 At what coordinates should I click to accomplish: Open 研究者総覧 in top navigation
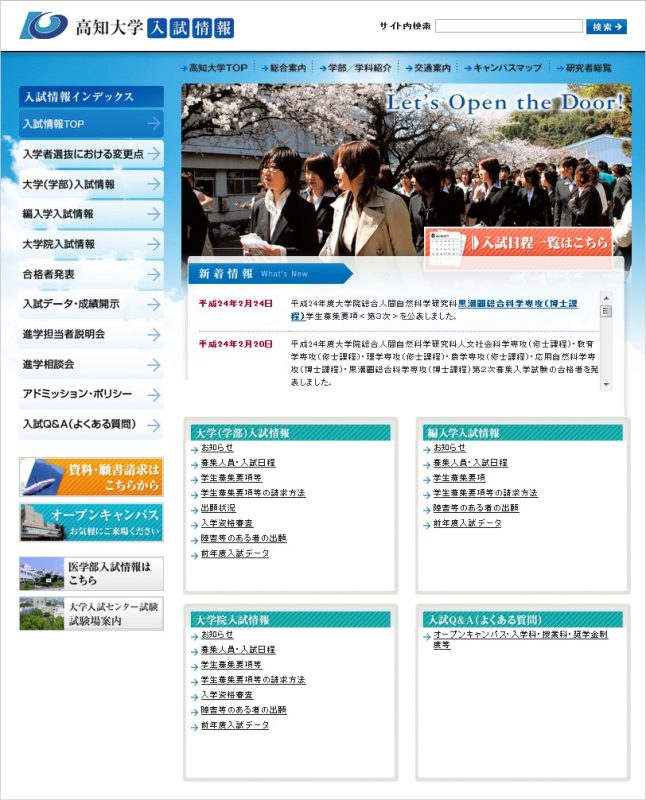(x=588, y=68)
